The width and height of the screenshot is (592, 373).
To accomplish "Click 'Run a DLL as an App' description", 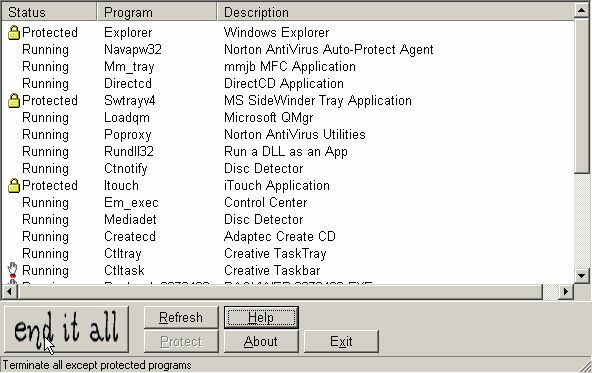I will (285, 152).
